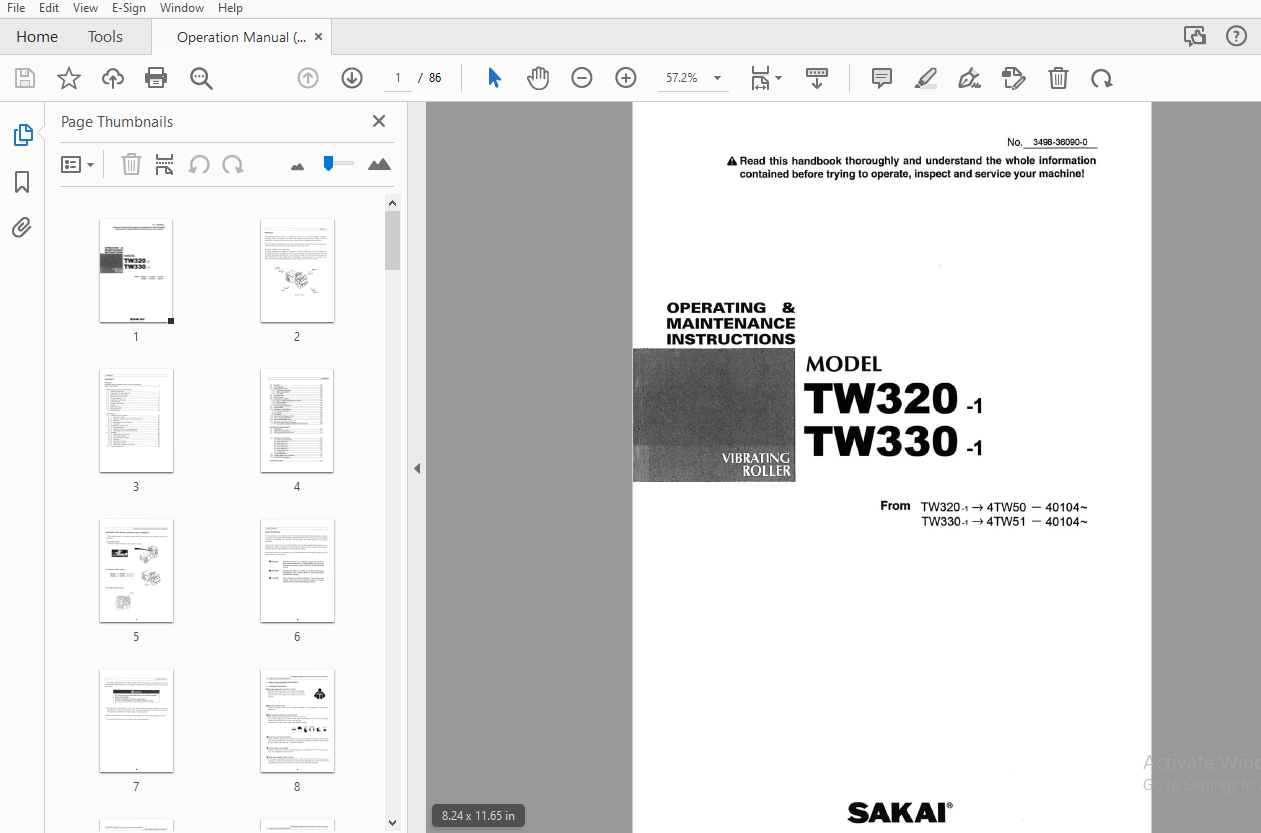
Task: Rotate thumbnails clockwise
Action: (x=233, y=164)
